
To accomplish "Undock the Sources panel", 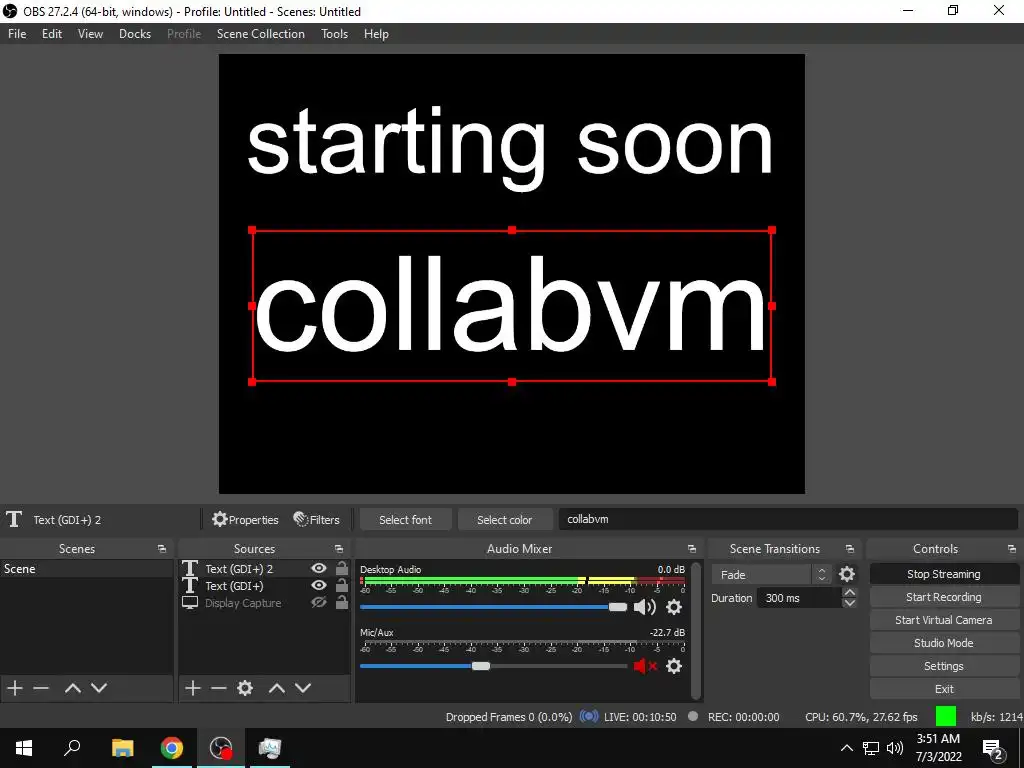I will pos(339,549).
